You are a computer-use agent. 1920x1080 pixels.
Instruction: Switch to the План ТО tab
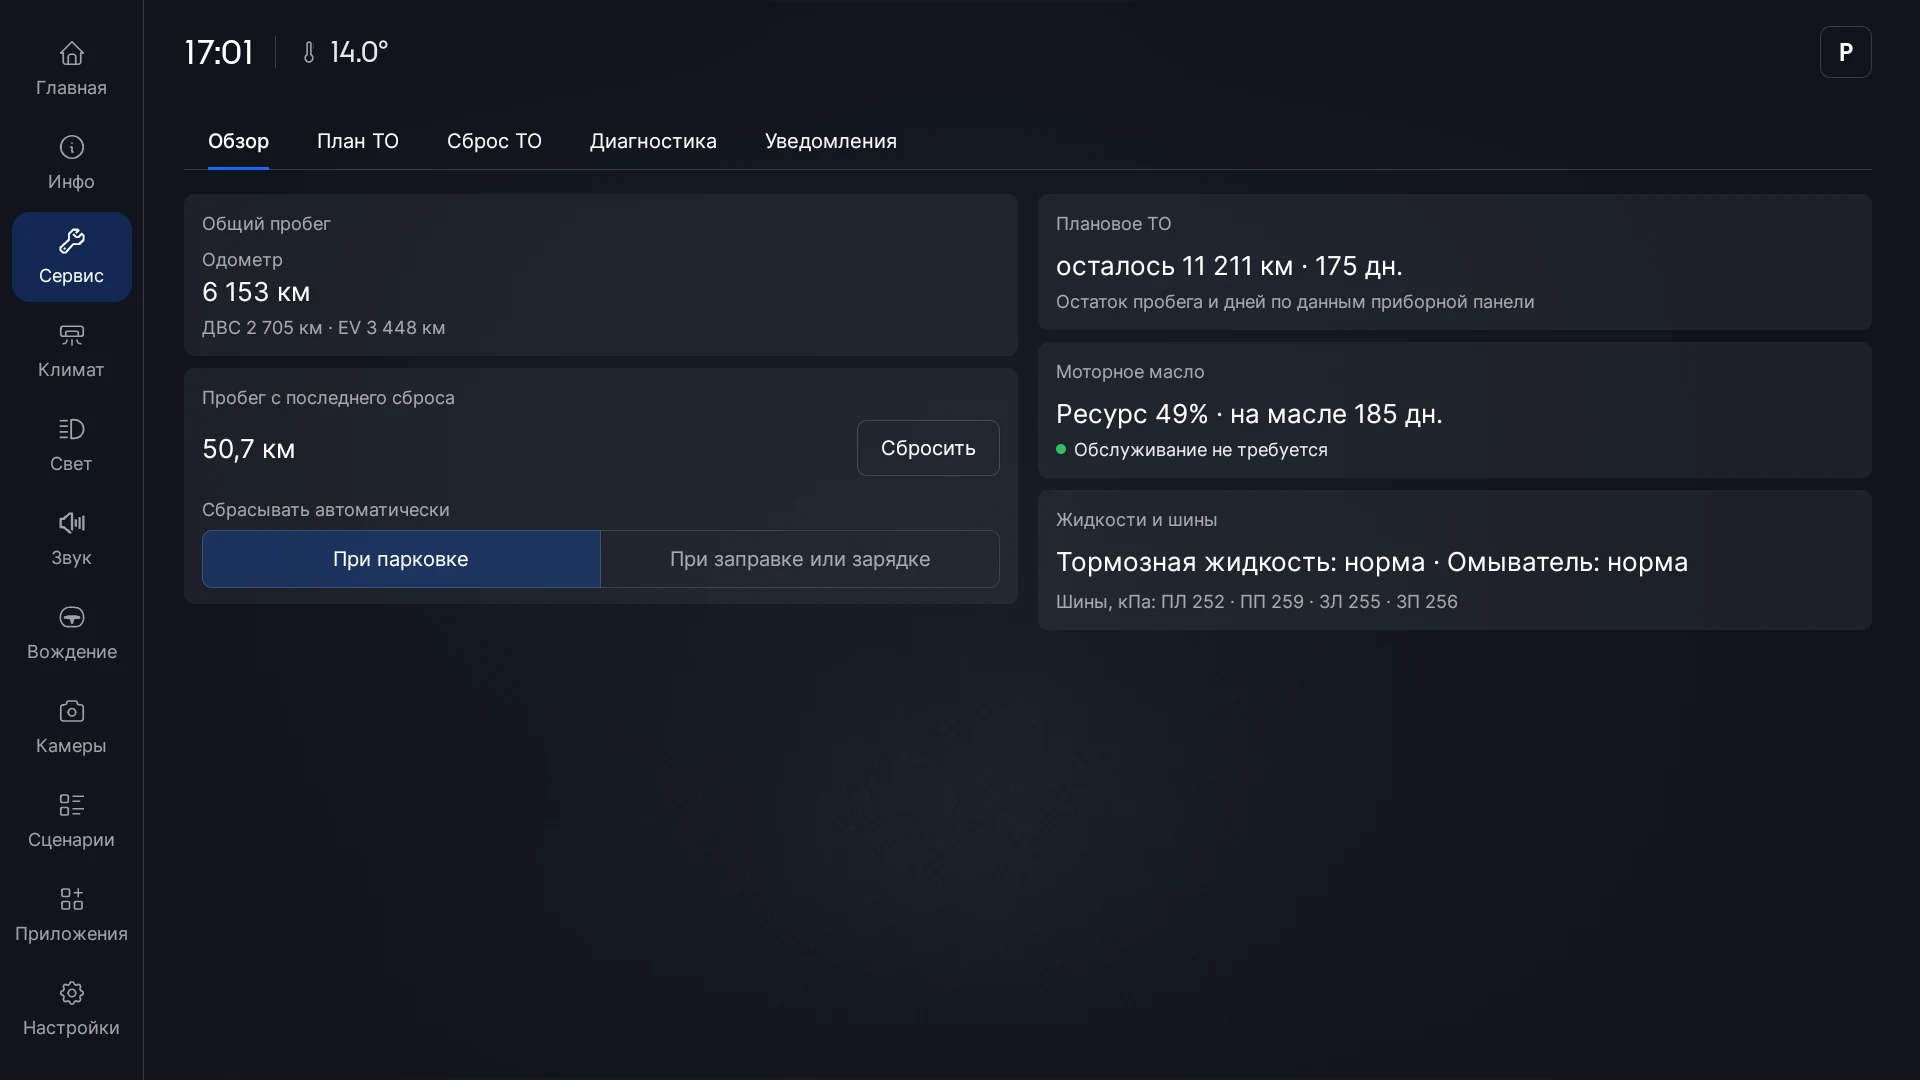[x=358, y=141]
